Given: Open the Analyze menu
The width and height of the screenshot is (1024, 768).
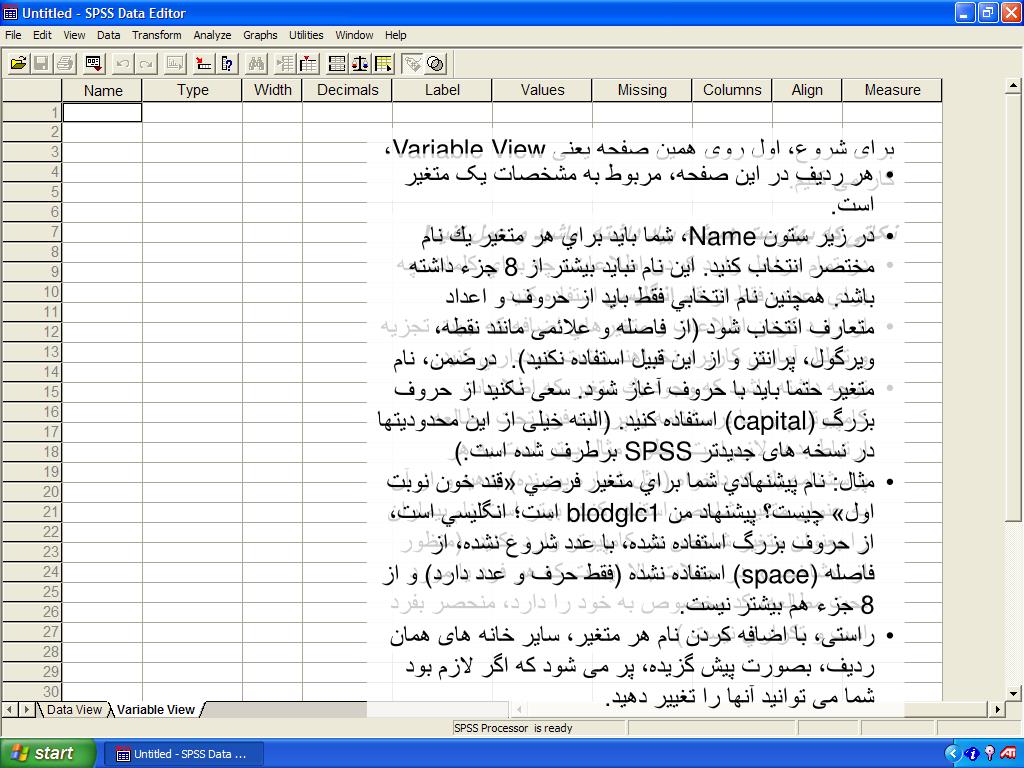Looking at the screenshot, I should 212,35.
